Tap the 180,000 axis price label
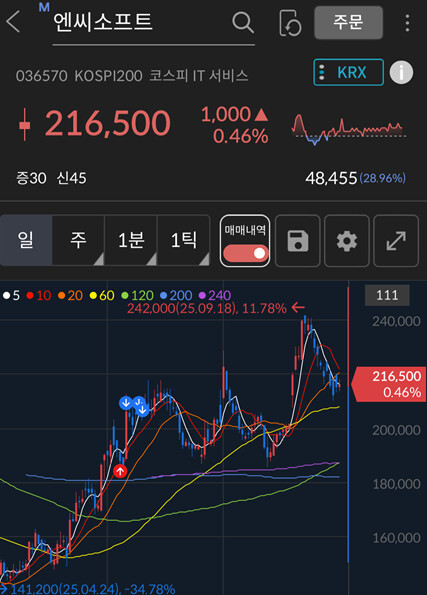 [x=396, y=484]
